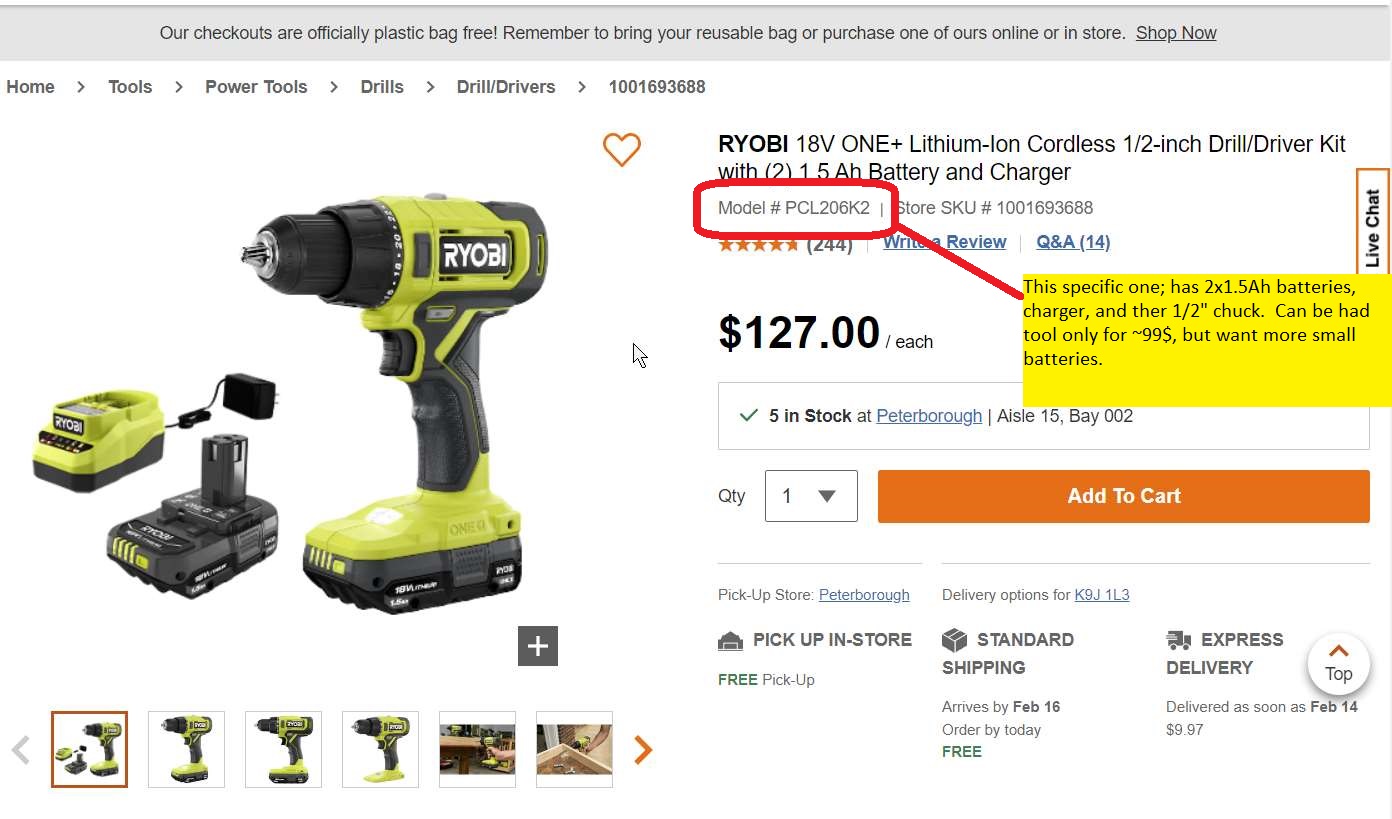
Task: Expand product image with plus icon
Action: pos(538,646)
